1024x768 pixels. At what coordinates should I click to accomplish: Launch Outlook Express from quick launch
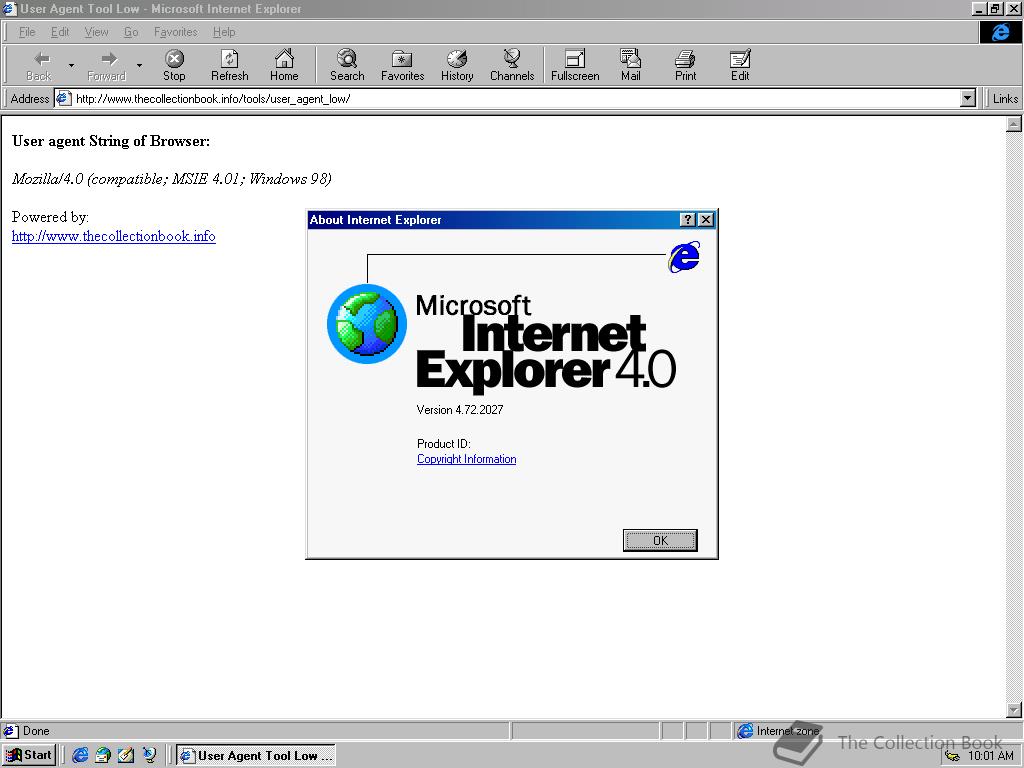(x=103, y=755)
